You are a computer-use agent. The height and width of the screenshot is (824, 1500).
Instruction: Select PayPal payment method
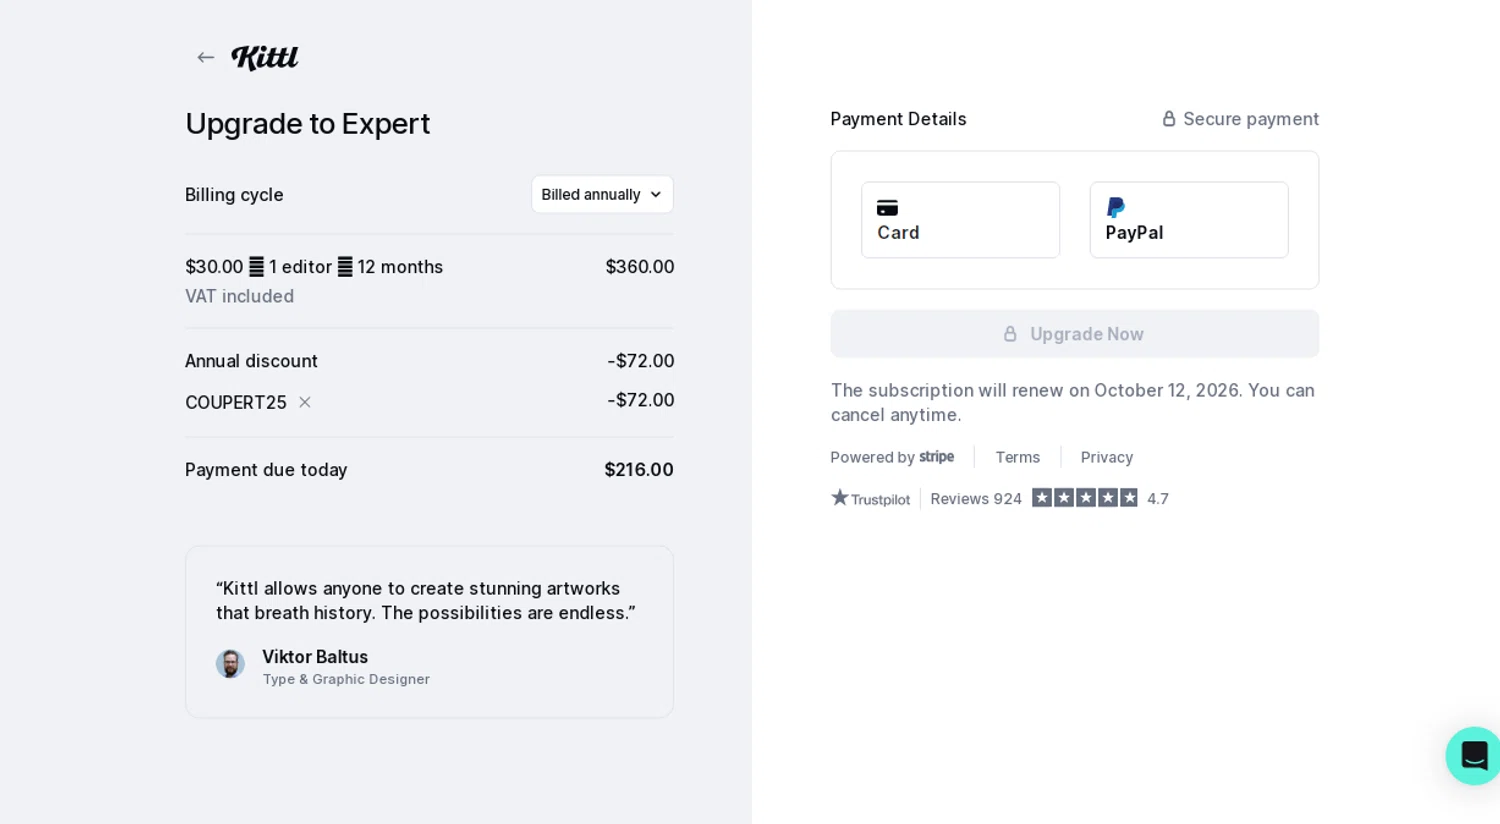pyautogui.click(x=1188, y=220)
